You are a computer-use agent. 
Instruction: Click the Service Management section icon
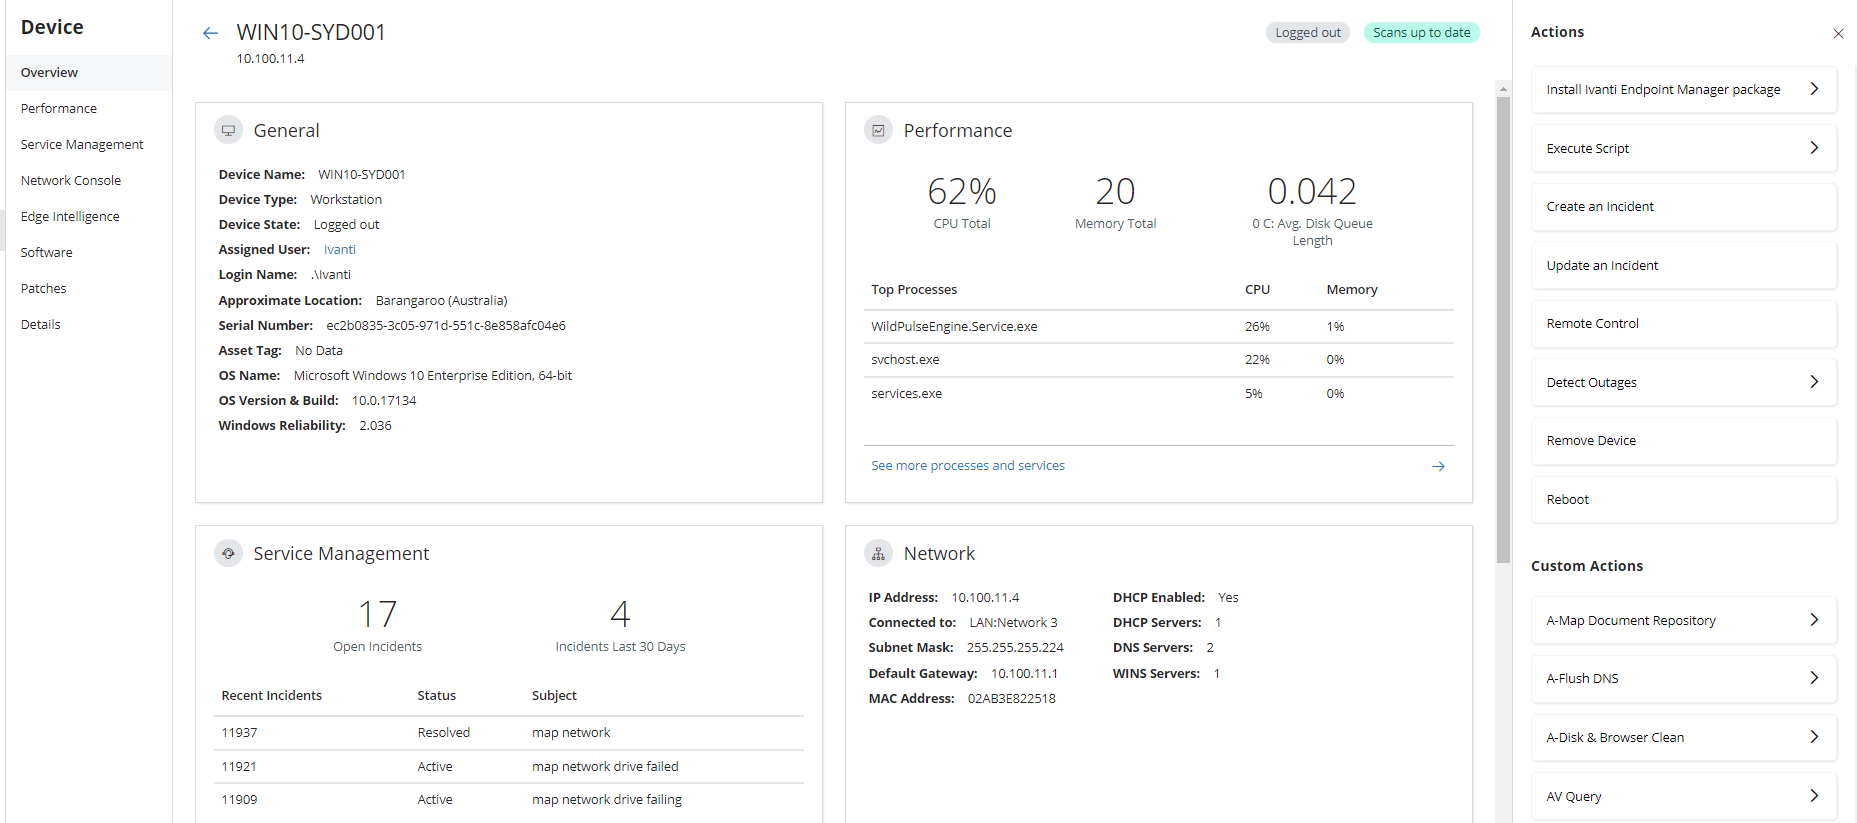(229, 553)
